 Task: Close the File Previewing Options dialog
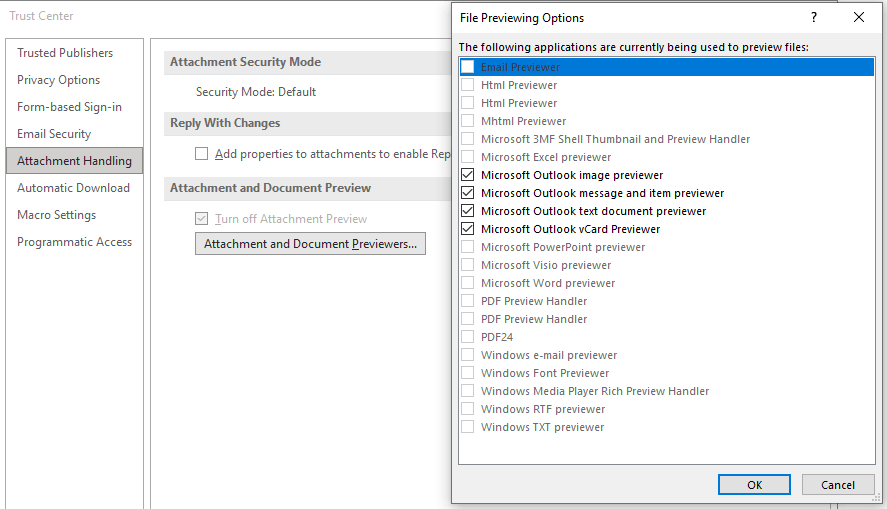[x=859, y=18]
